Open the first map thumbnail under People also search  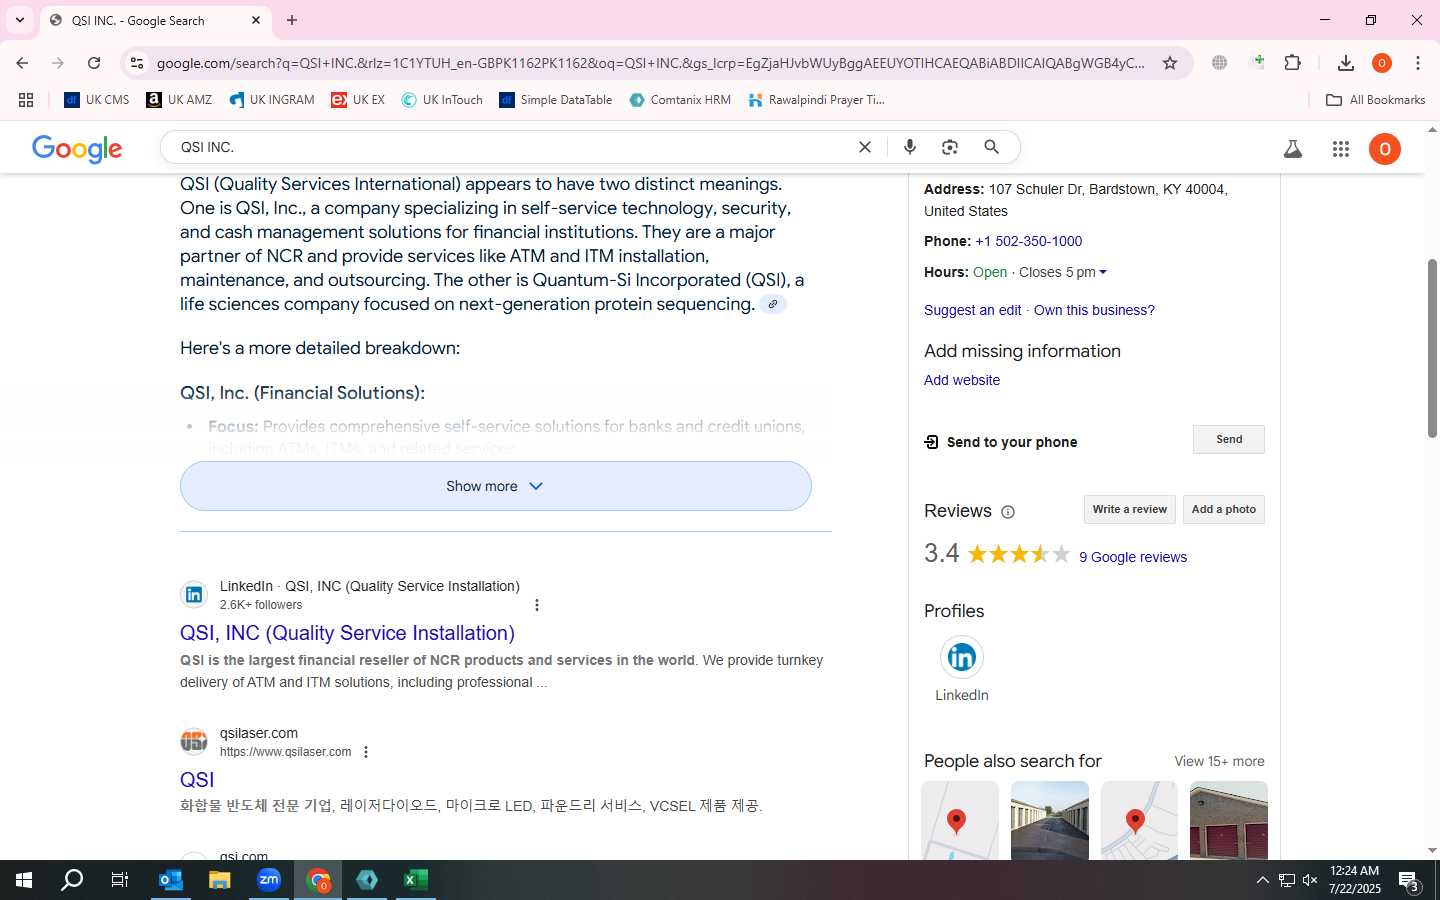(960, 820)
